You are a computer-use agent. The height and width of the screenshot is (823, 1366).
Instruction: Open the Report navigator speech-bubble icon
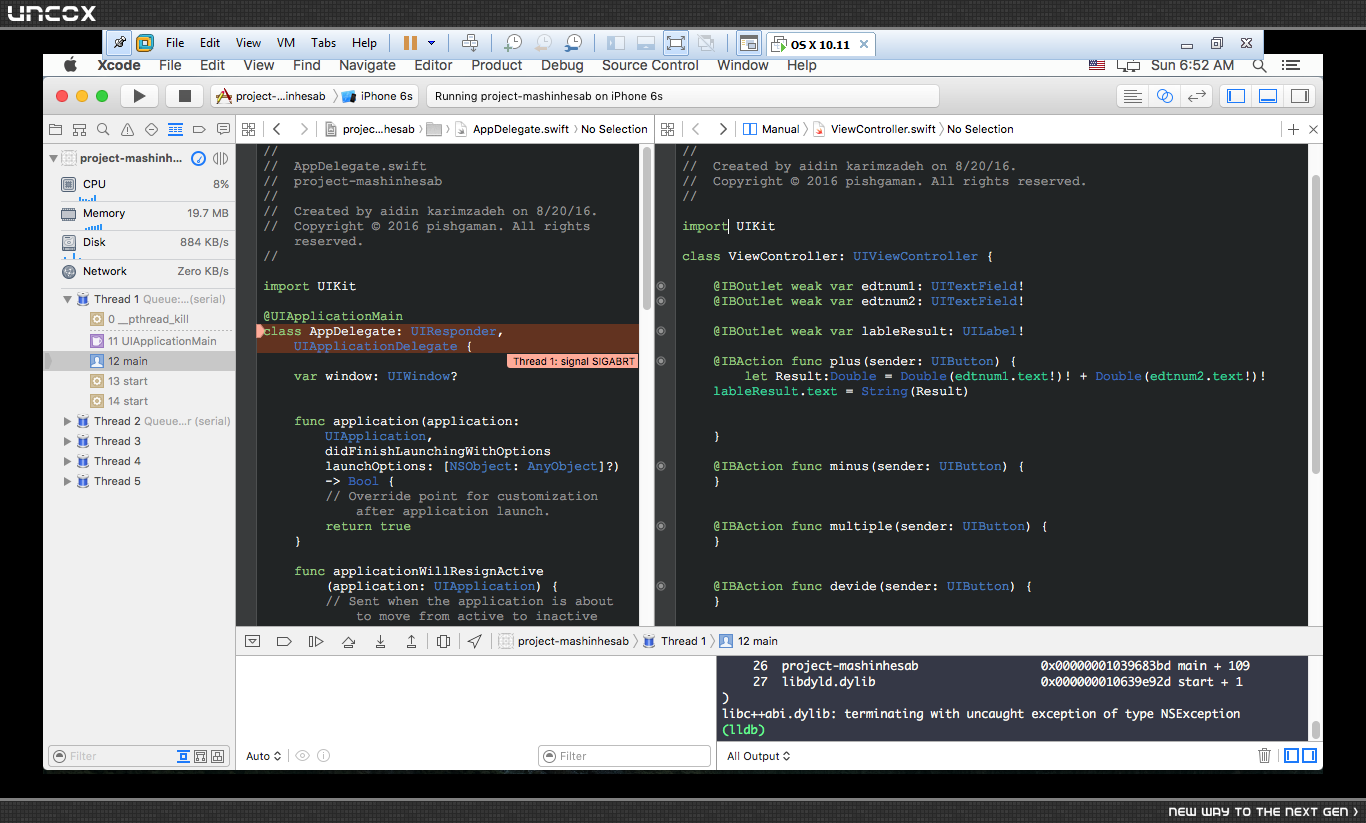[222, 129]
